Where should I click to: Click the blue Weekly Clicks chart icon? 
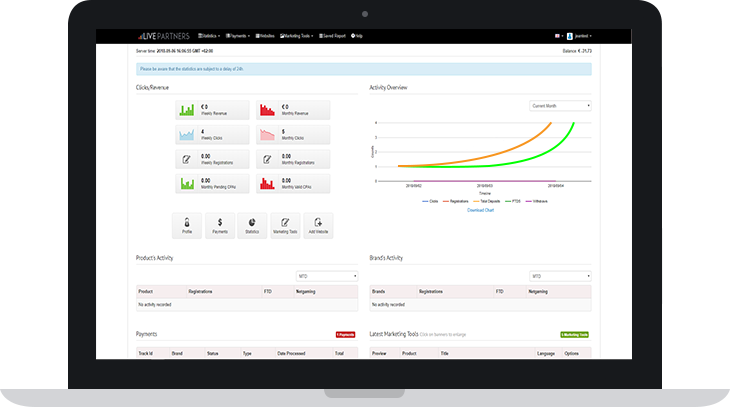click(187, 134)
